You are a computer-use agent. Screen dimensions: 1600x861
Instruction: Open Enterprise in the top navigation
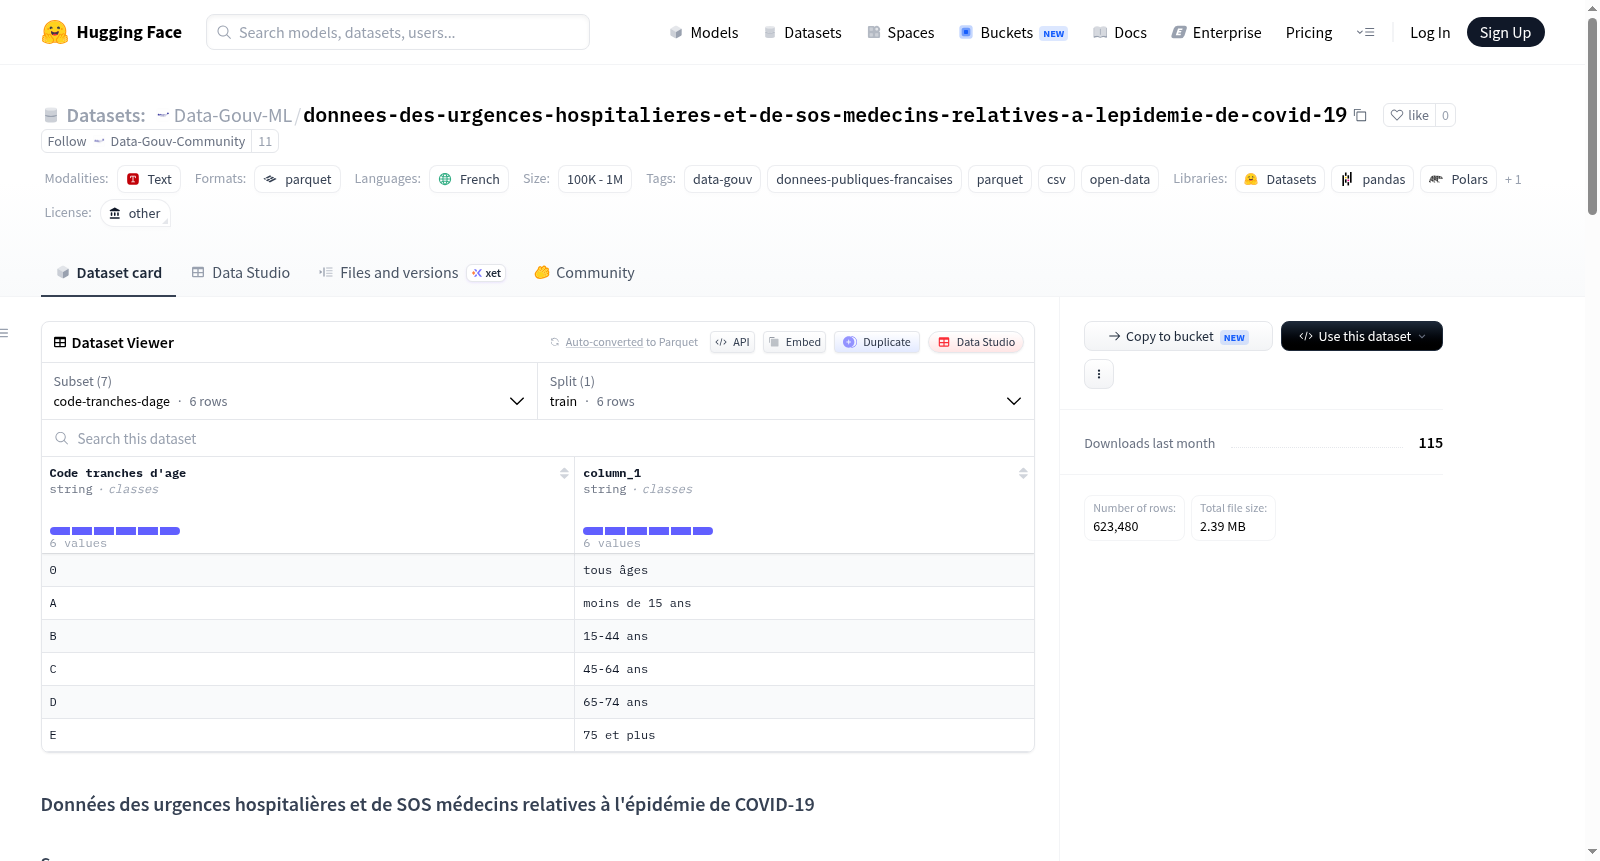coord(1216,32)
